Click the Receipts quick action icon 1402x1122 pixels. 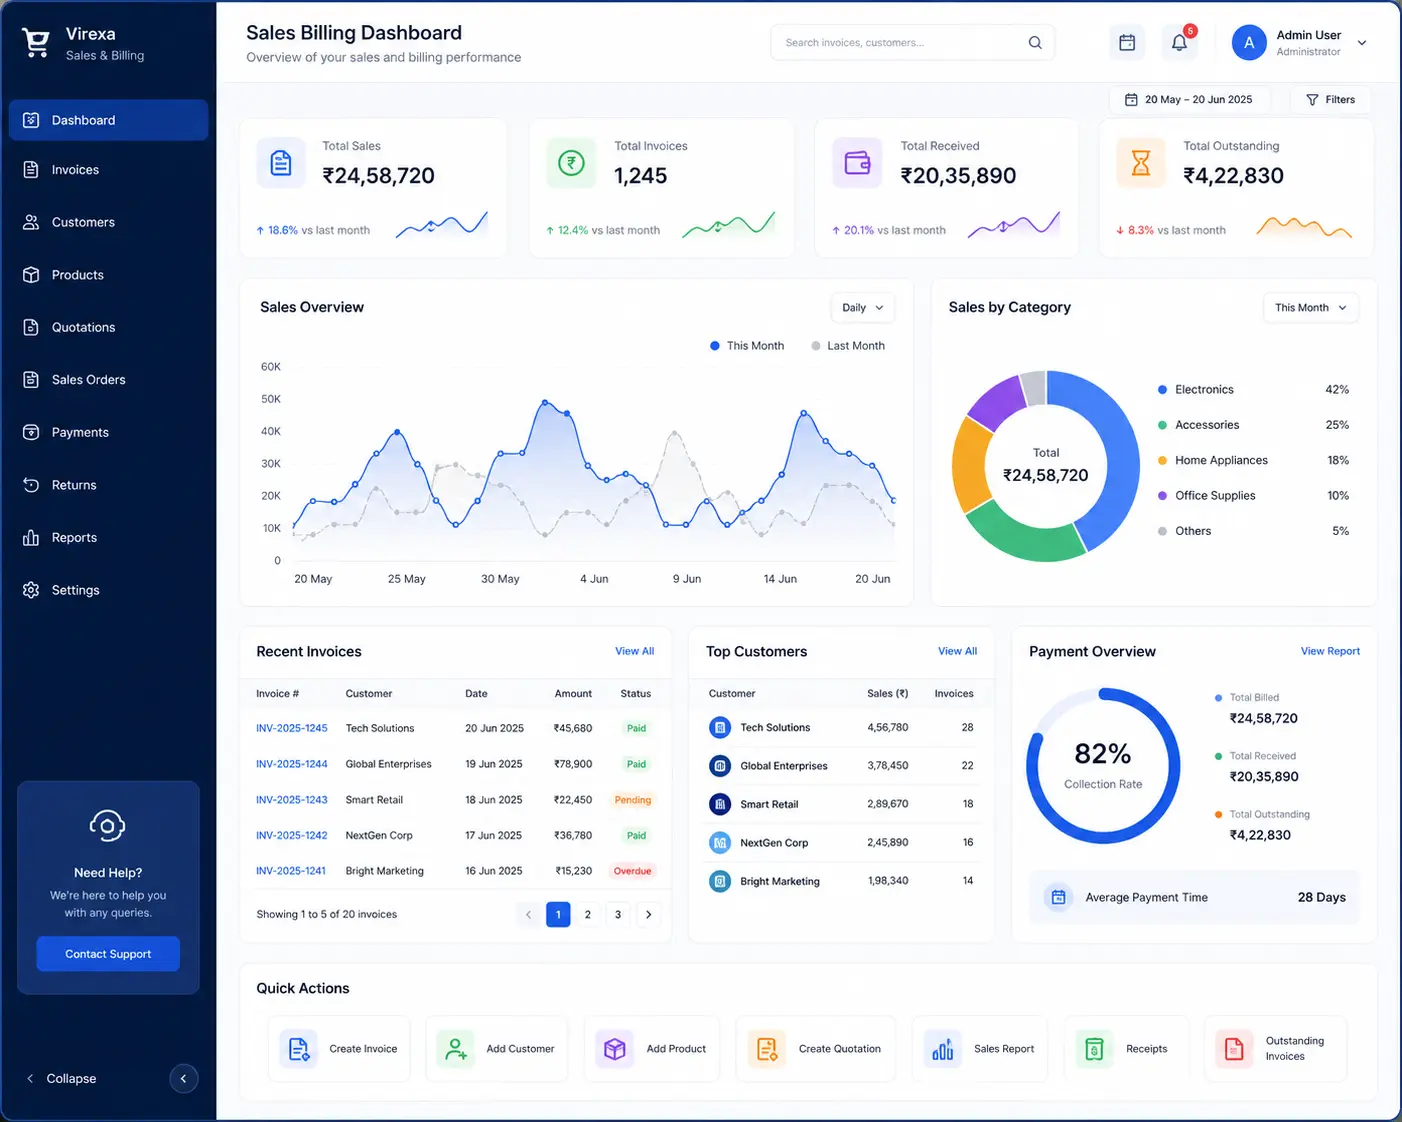[x=1094, y=1049]
